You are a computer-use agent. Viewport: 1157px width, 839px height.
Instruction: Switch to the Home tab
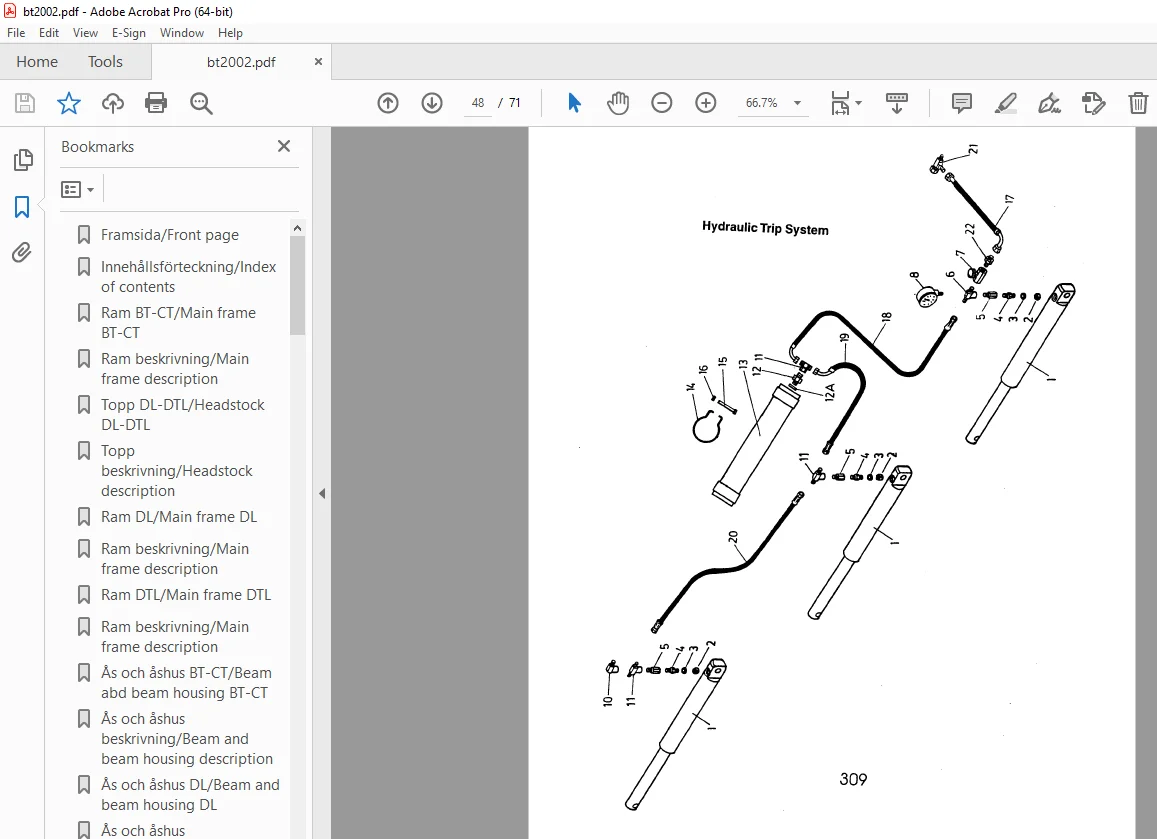(37, 62)
